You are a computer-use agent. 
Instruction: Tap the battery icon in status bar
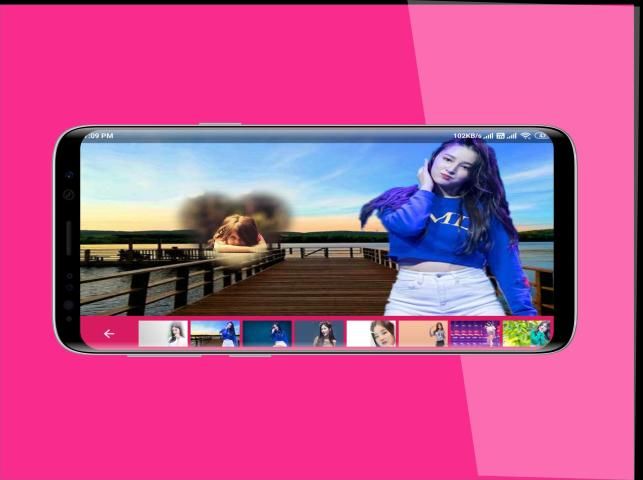541,135
